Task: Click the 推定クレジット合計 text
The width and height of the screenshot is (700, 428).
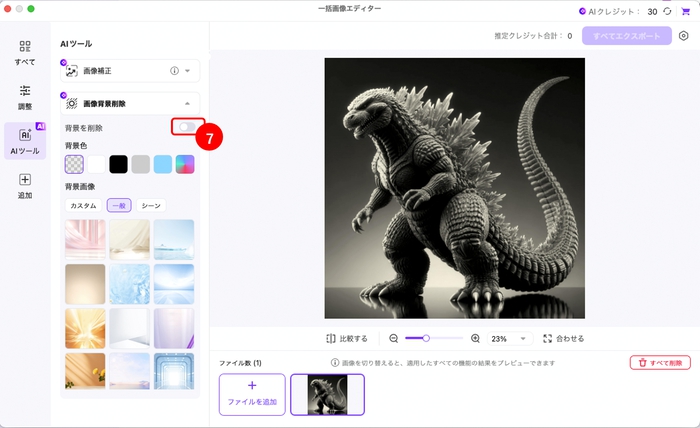Action: [529, 36]
